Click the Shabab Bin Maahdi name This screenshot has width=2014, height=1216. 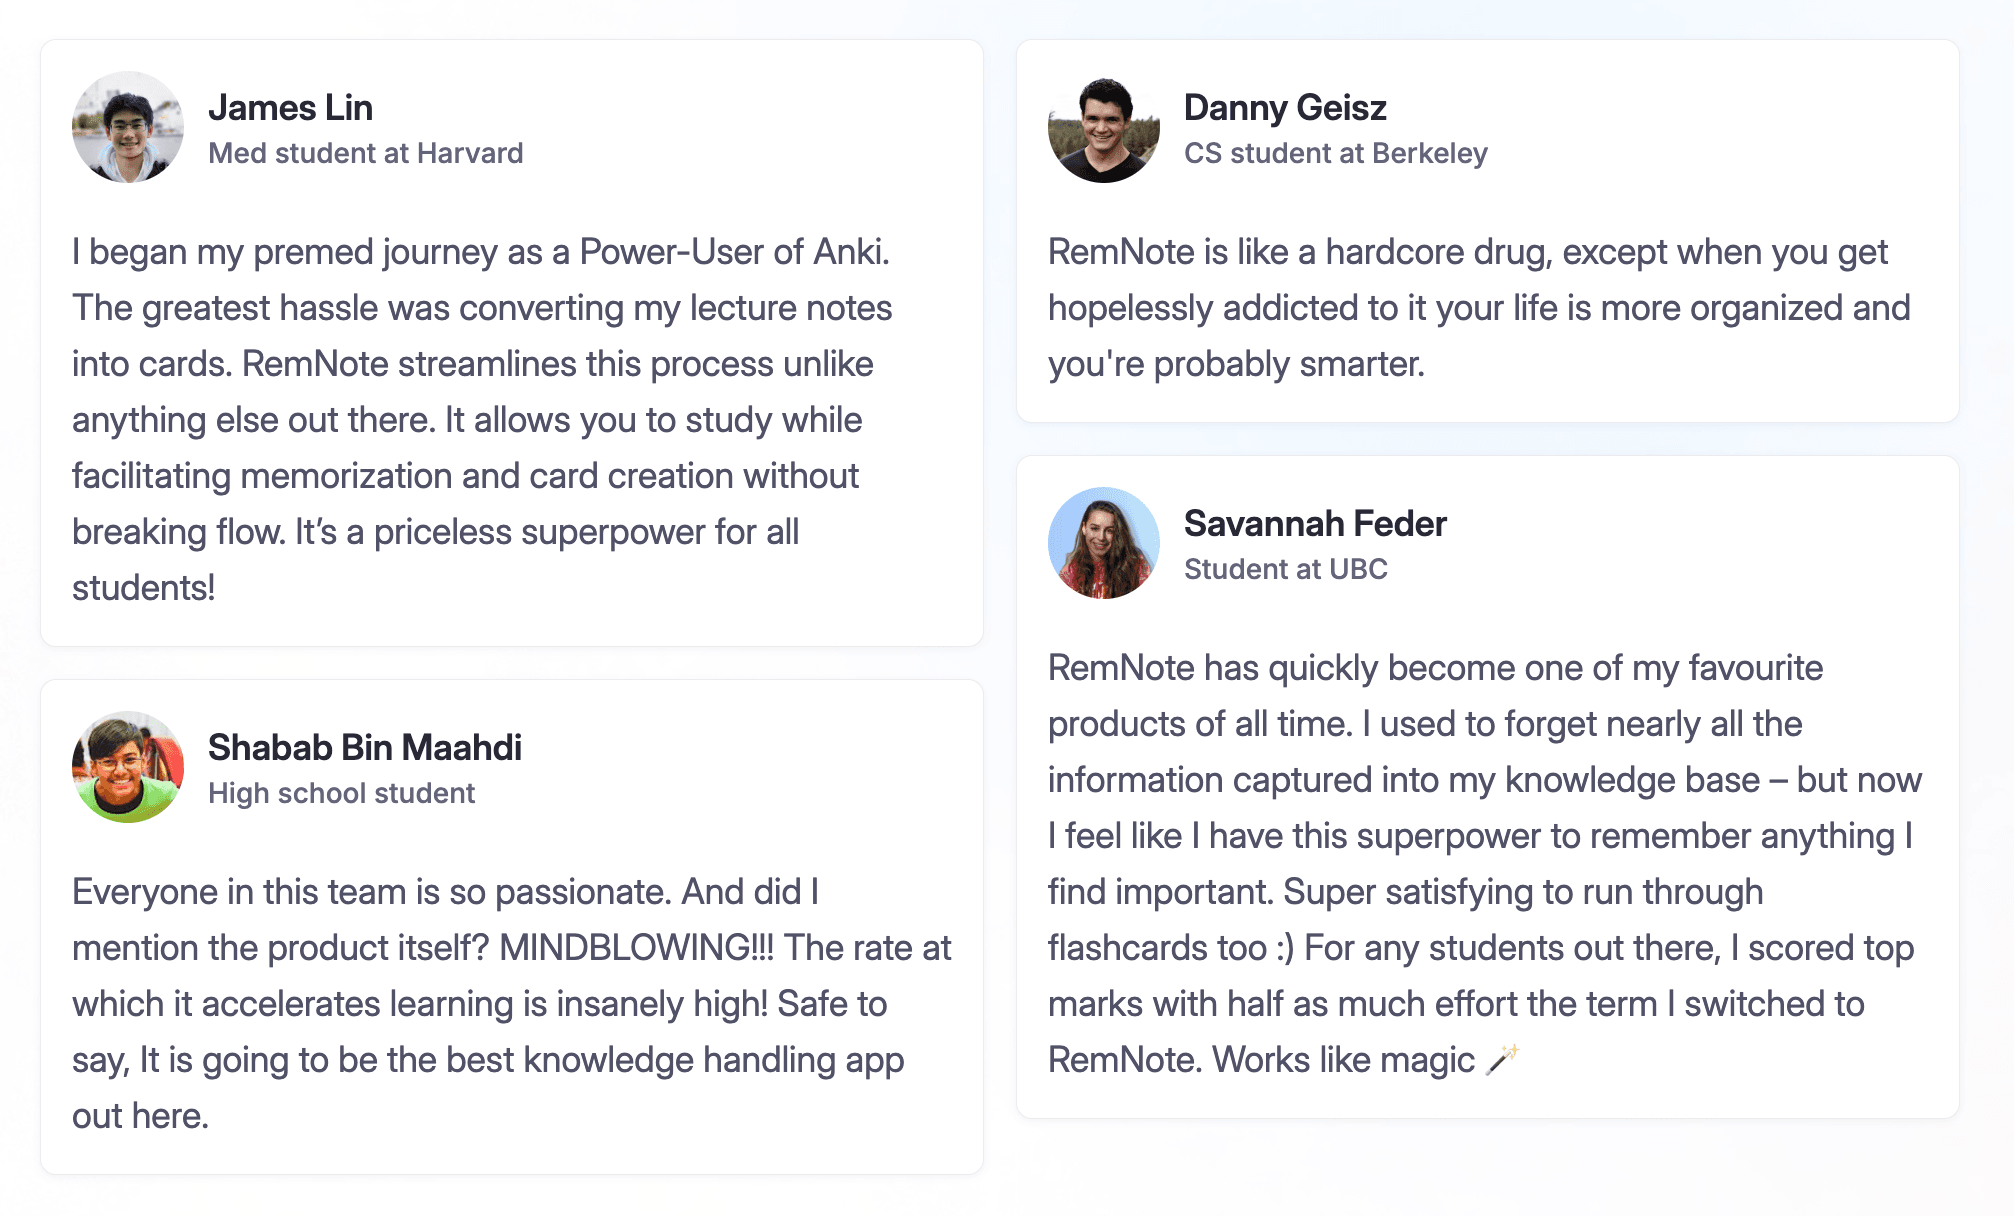365,747
